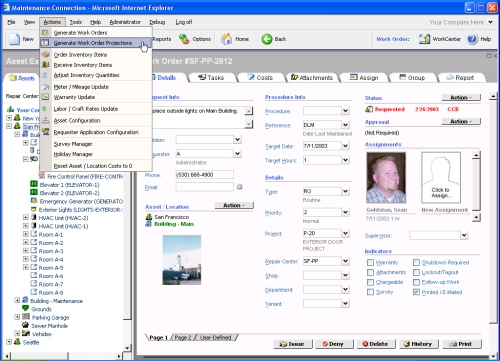Open the Supervisor dropdown

pos(464,235)
